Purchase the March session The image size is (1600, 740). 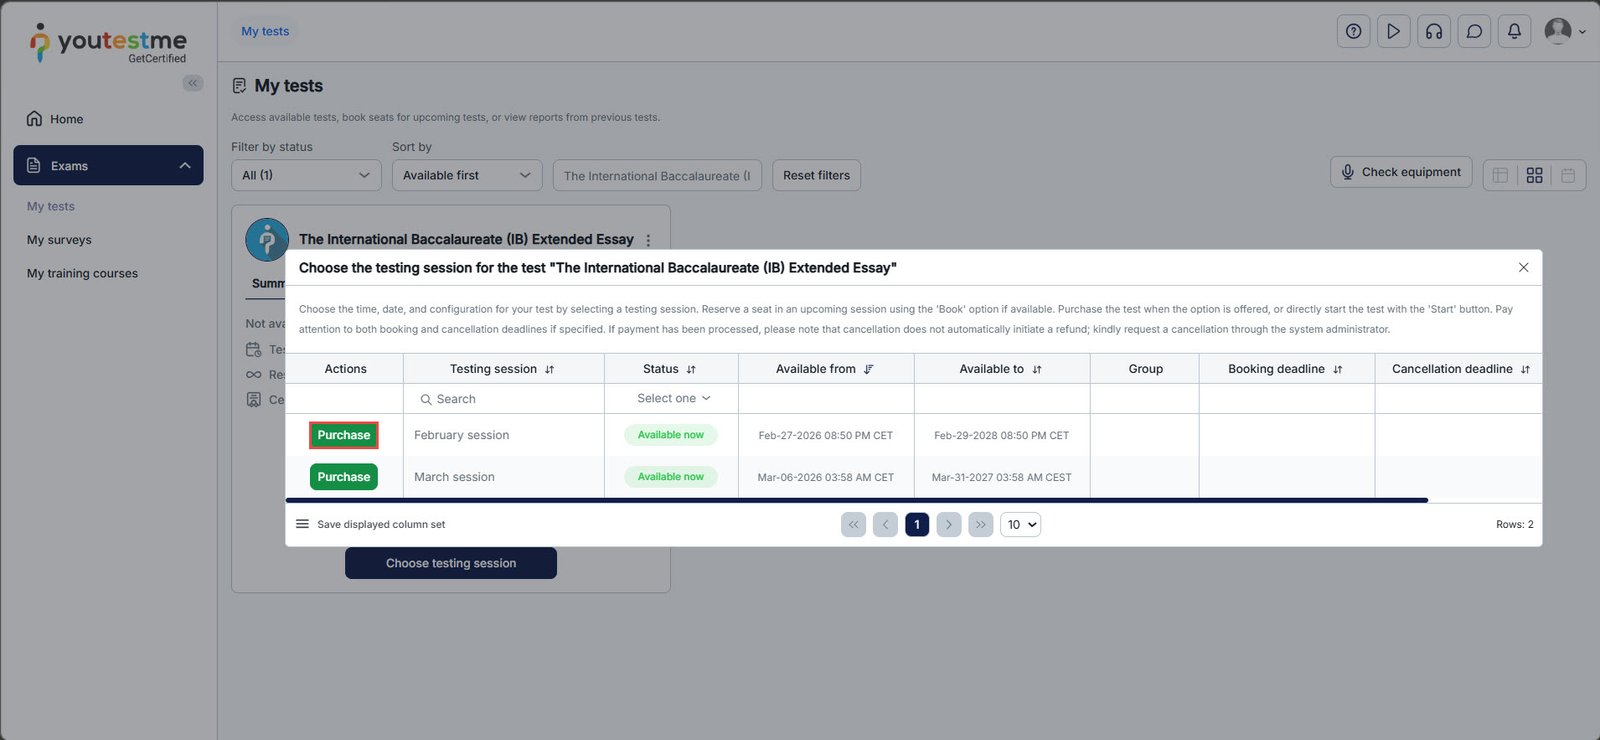(343, 477)
